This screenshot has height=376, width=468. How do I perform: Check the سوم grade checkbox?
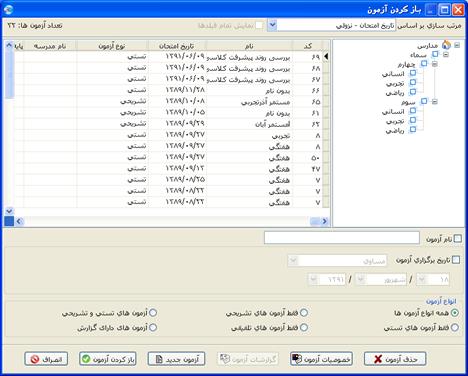[424, 101]
